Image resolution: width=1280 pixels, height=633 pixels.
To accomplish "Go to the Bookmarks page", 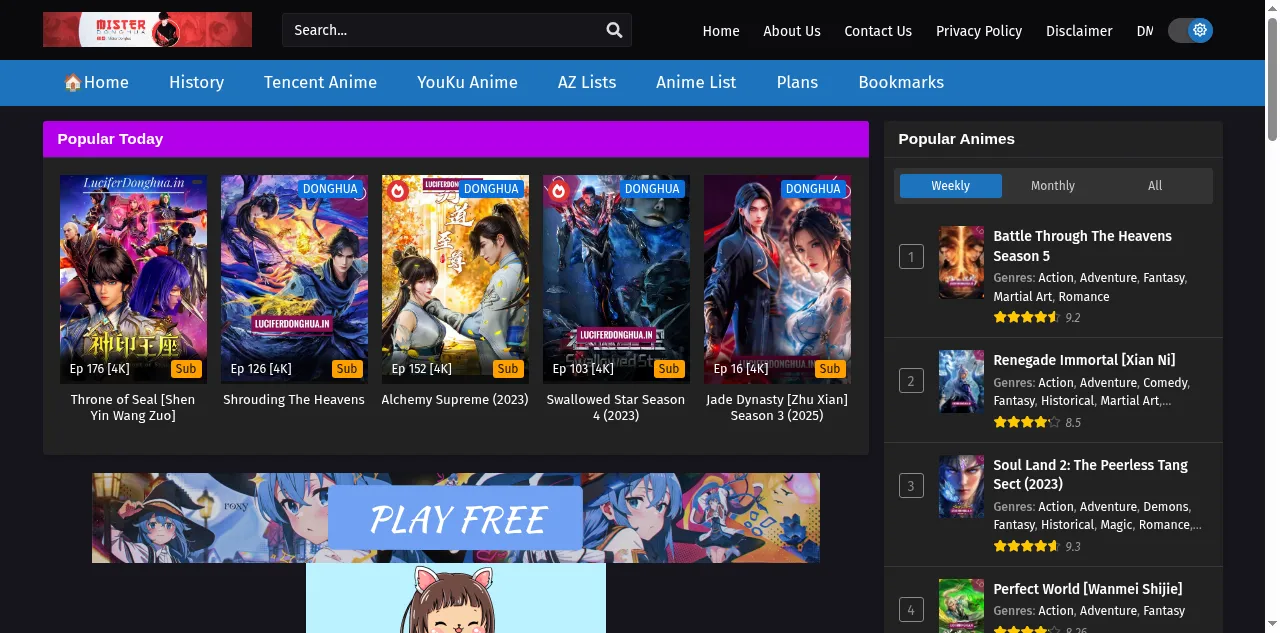I will click(x=901, y=82).
